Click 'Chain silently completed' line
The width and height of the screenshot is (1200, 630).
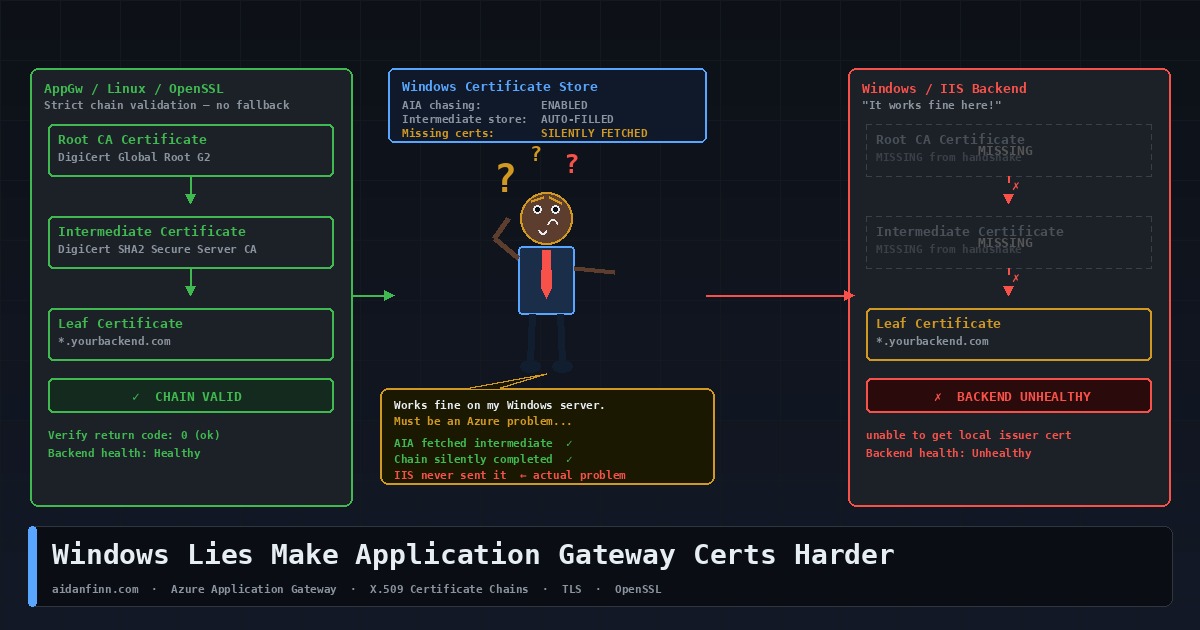pos(484,459)
